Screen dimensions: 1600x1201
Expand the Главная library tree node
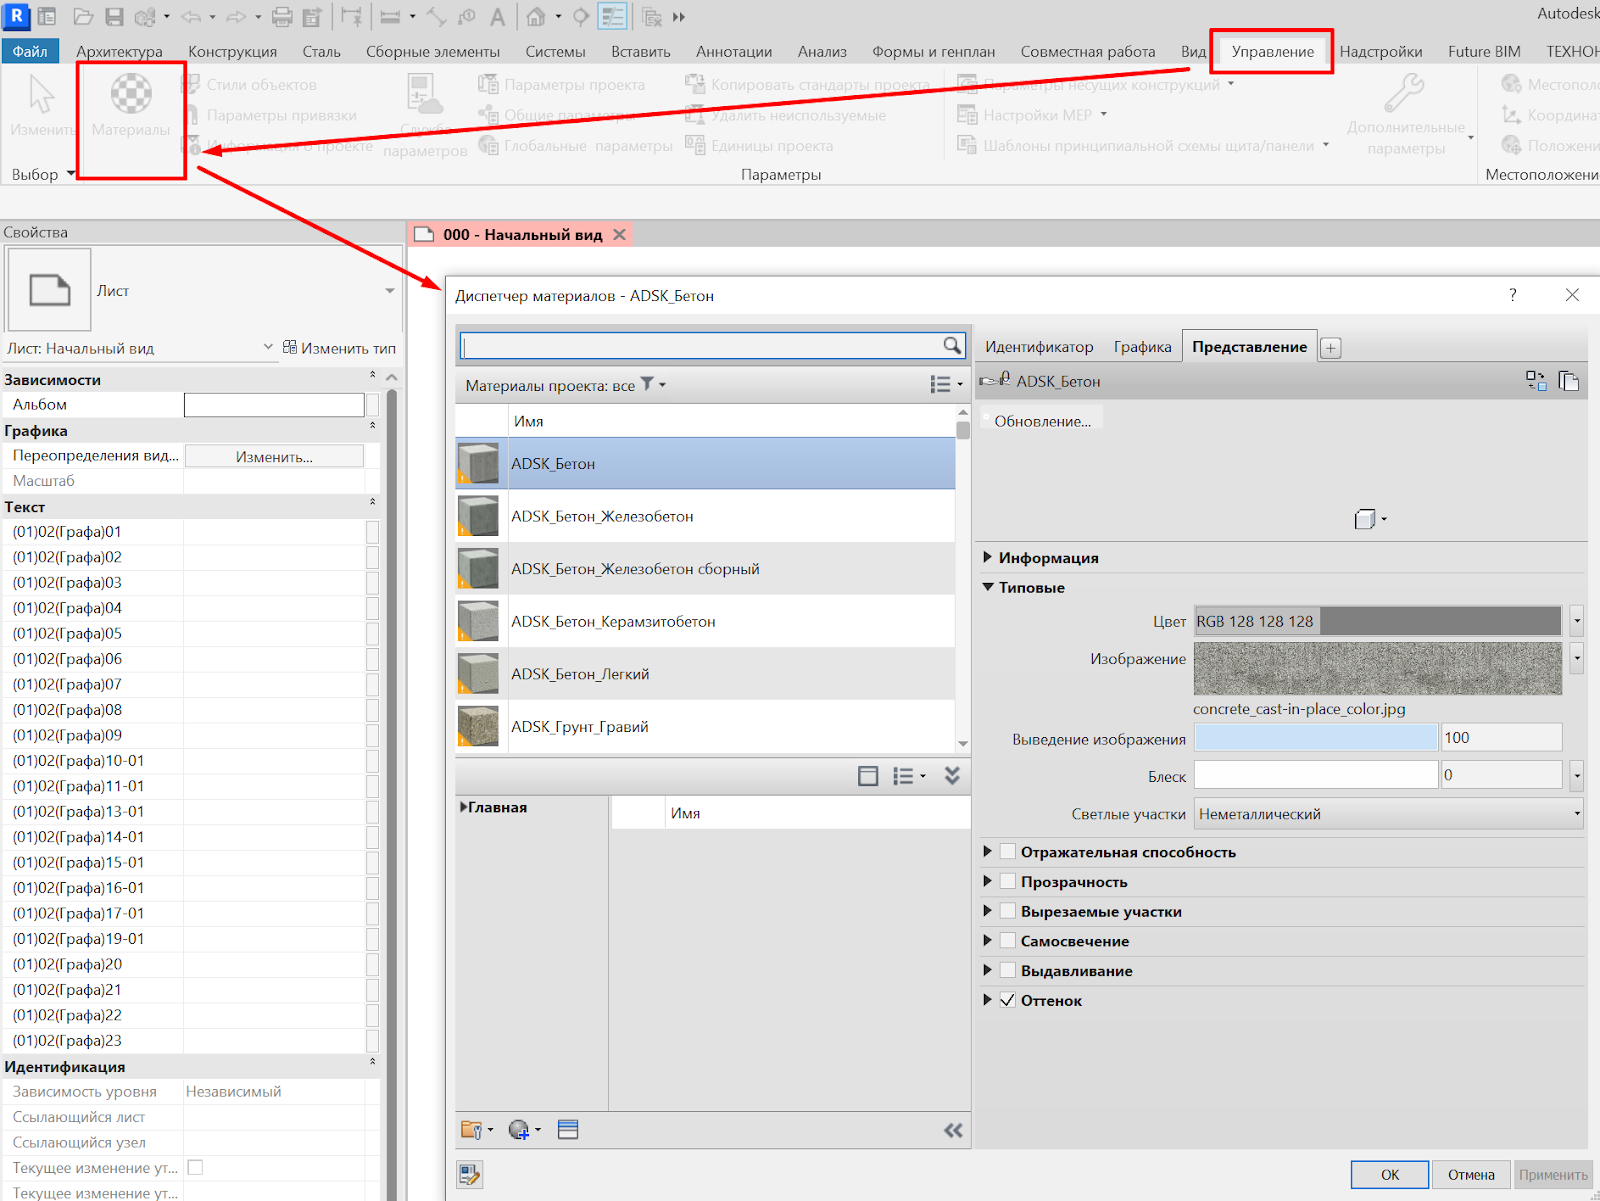[x=464, y=807]
